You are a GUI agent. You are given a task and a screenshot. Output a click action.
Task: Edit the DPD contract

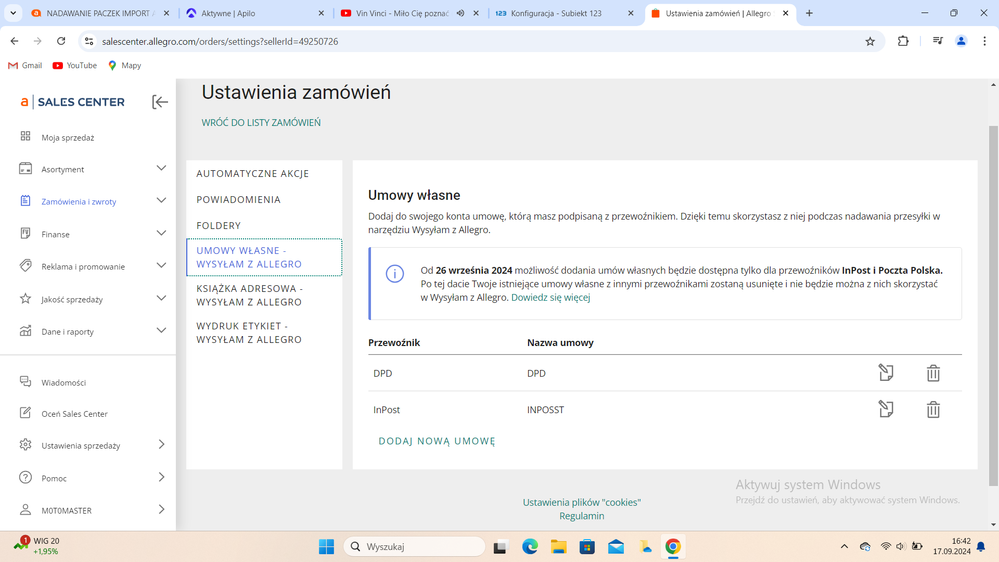pos(886,373)
